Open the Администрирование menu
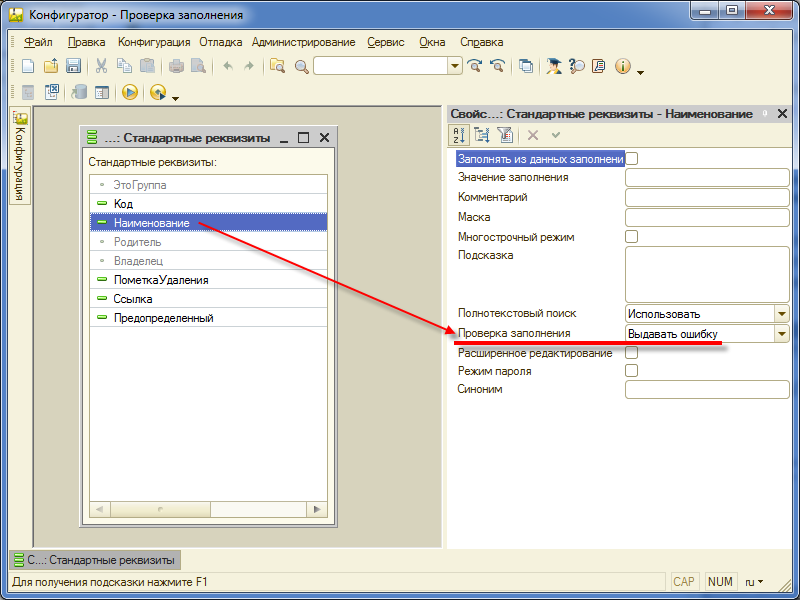This screenshot has width=800, height=600. point(303,42)
